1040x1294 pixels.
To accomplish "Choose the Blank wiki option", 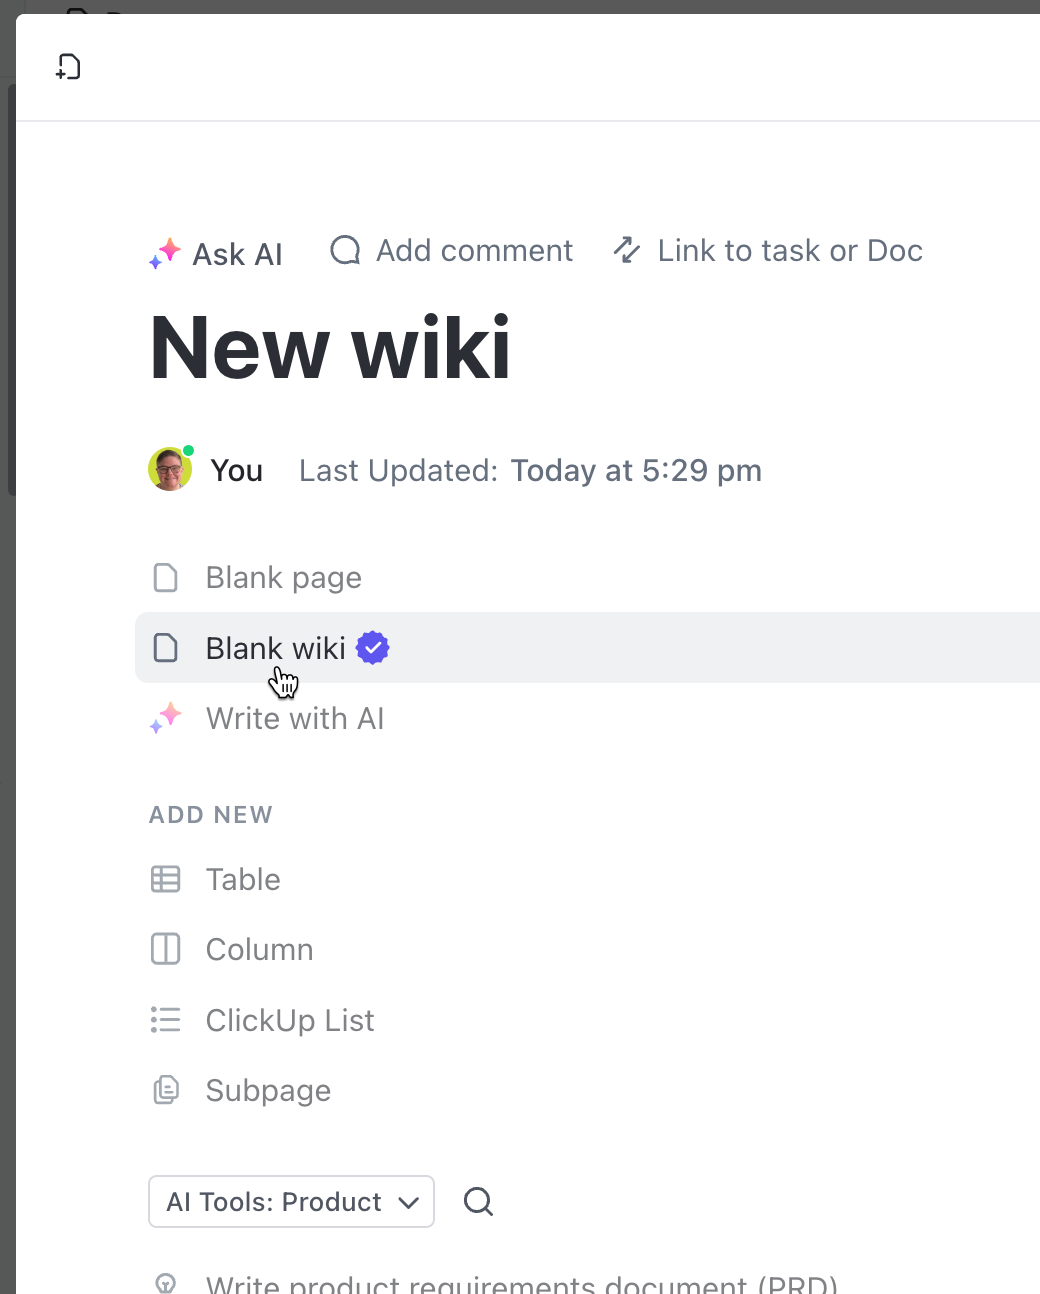I will [275, 648].
